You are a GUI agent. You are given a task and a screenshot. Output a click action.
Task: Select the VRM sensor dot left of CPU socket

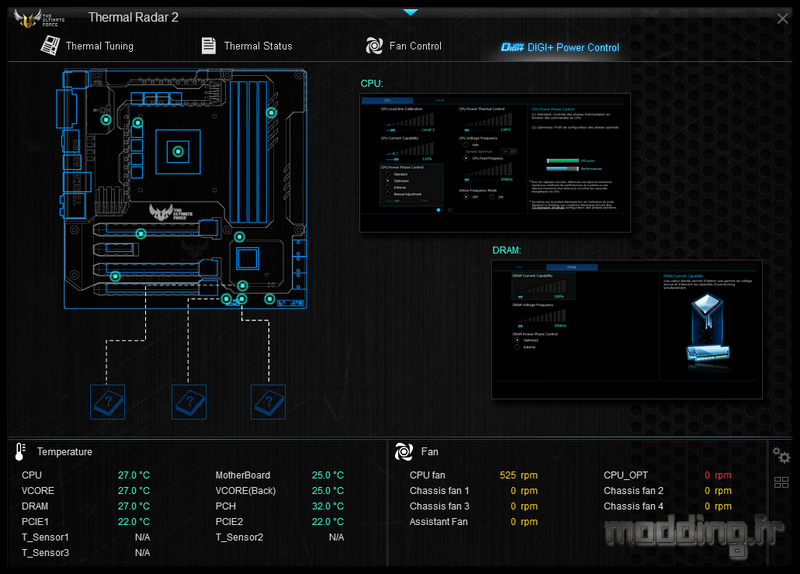pyautogui.click(x=138, y=123)
